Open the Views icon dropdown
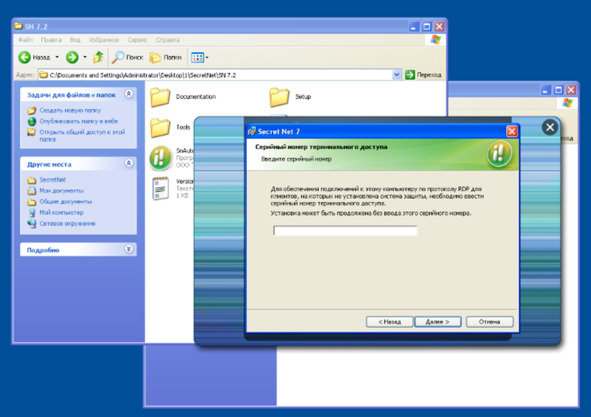The width and height of the screenshot is (591, 417). [x=200, y=57]
